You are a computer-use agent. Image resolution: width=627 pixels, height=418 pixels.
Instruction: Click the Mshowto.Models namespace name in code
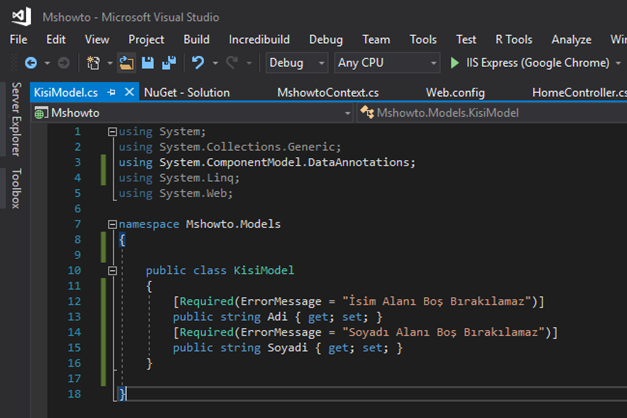click(233, 224)
